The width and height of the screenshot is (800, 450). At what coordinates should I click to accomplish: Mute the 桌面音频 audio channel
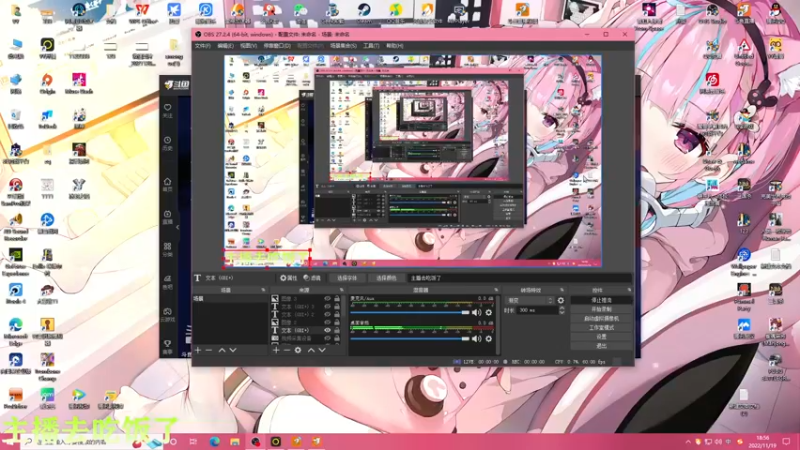coord(477,339)
